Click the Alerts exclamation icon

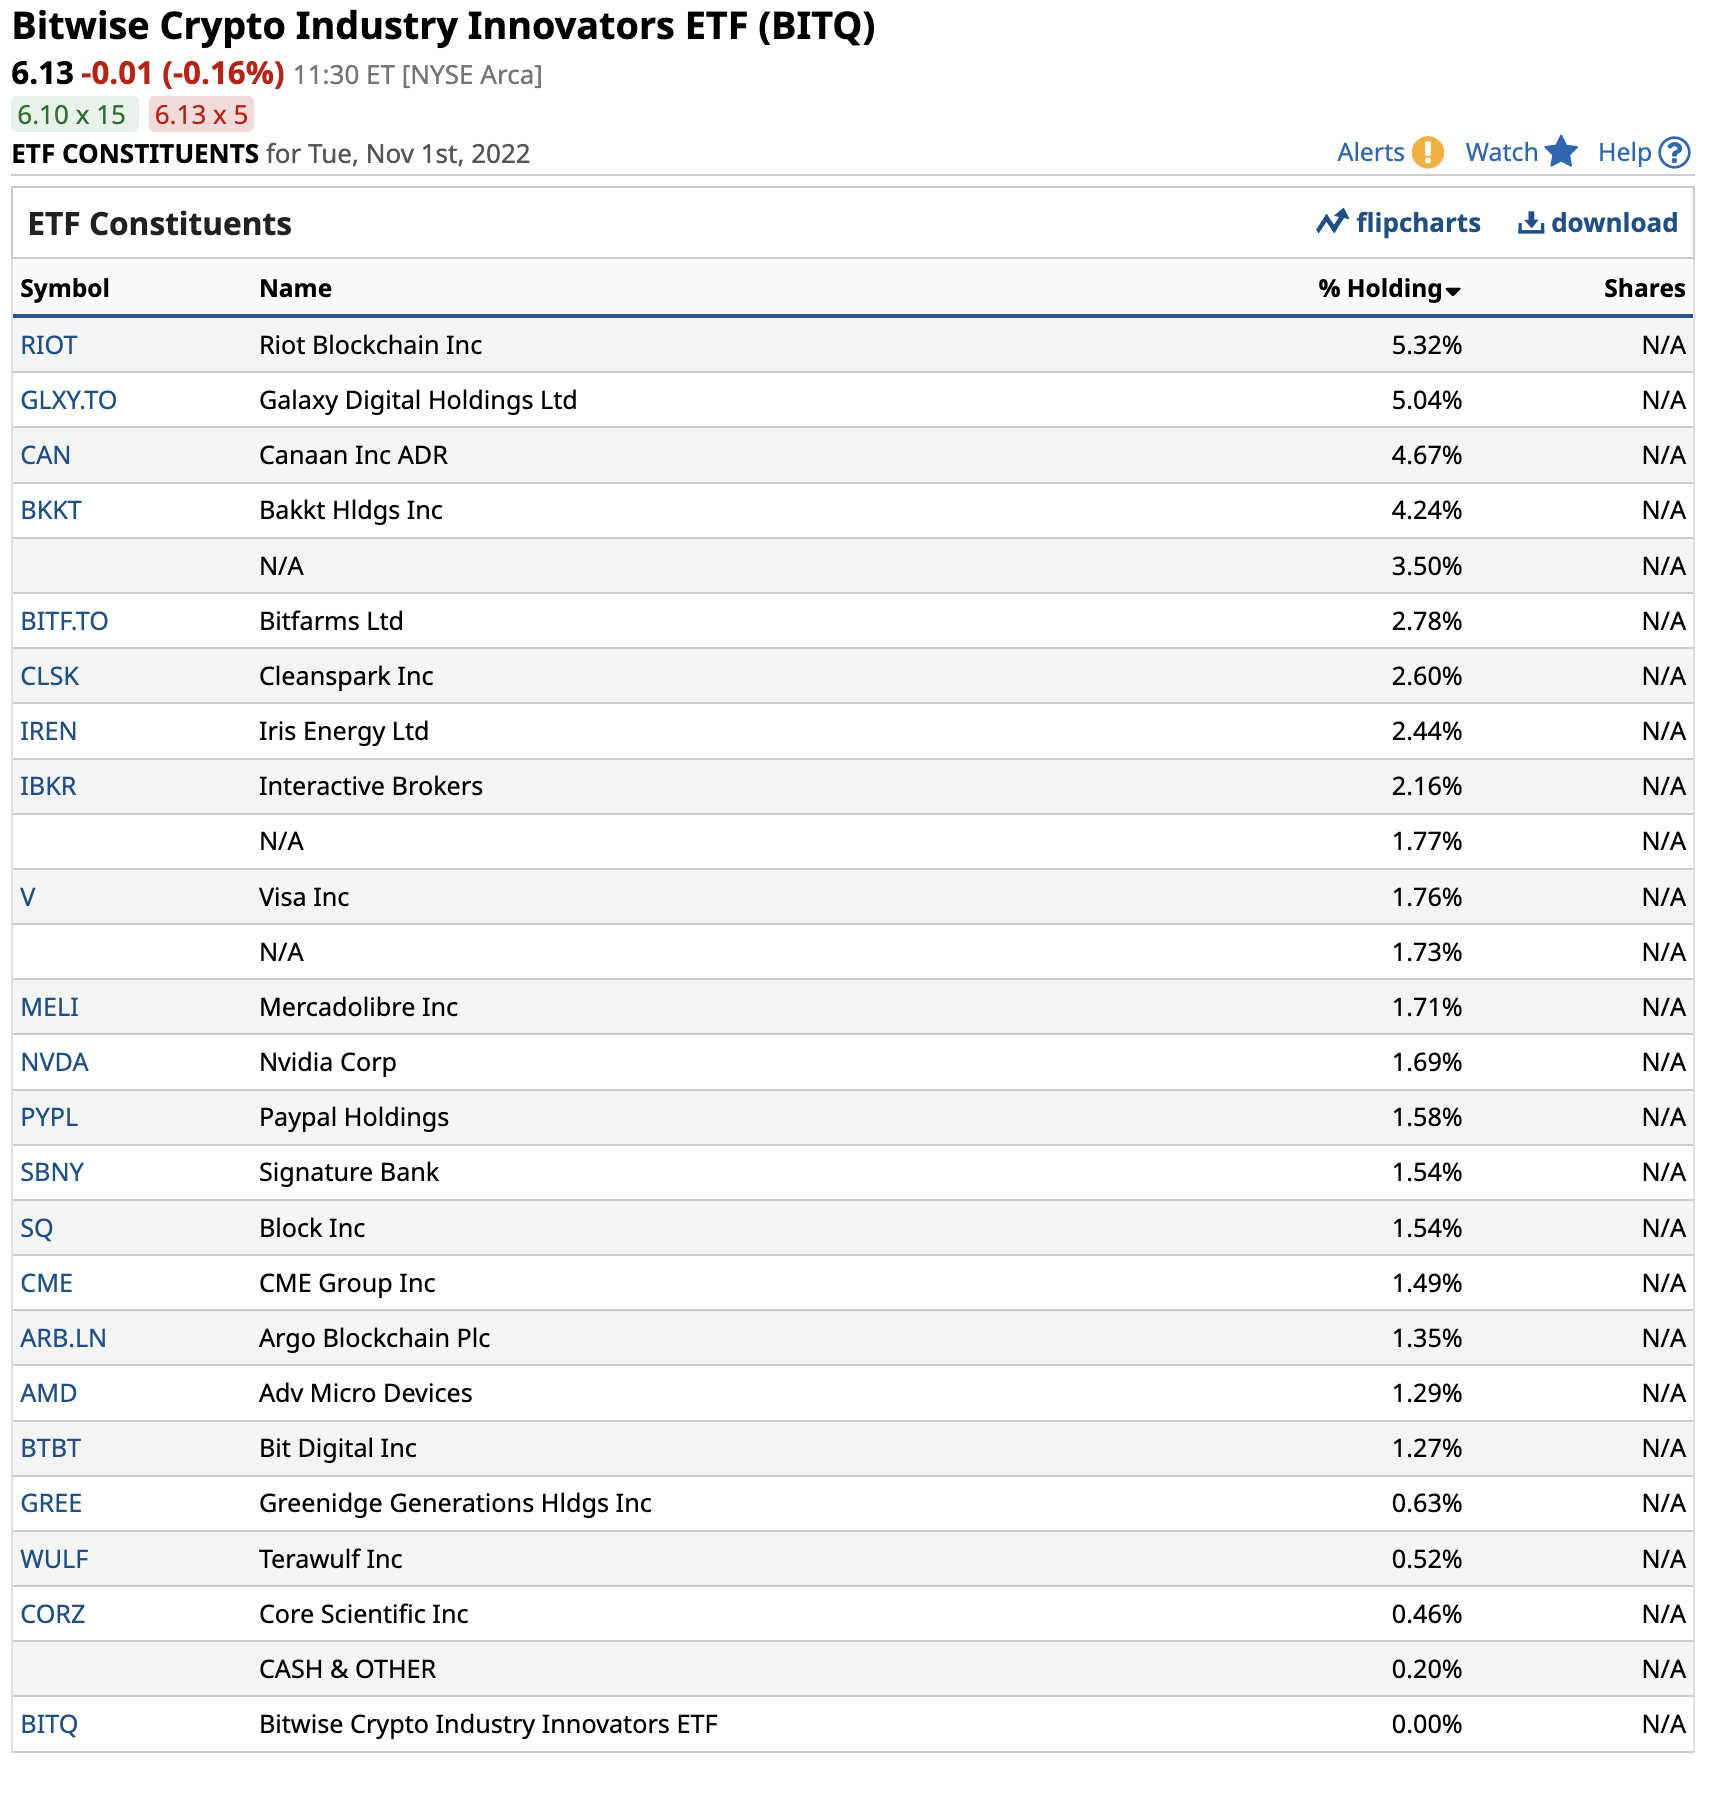click(x=1428, y=153)
